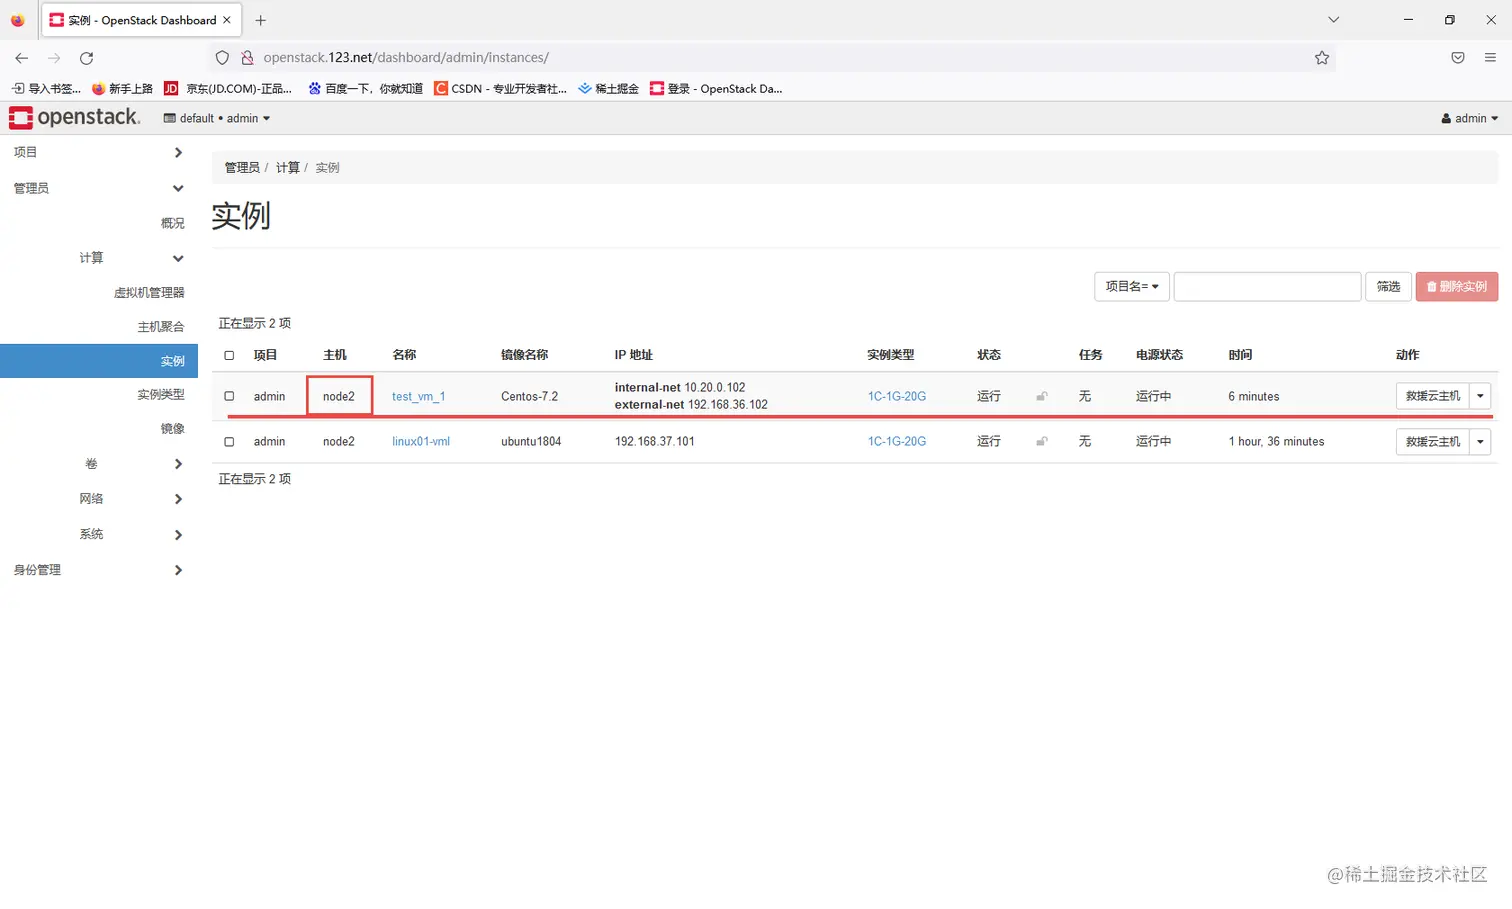Open 镜像 in the sidebar

[173, 429]
